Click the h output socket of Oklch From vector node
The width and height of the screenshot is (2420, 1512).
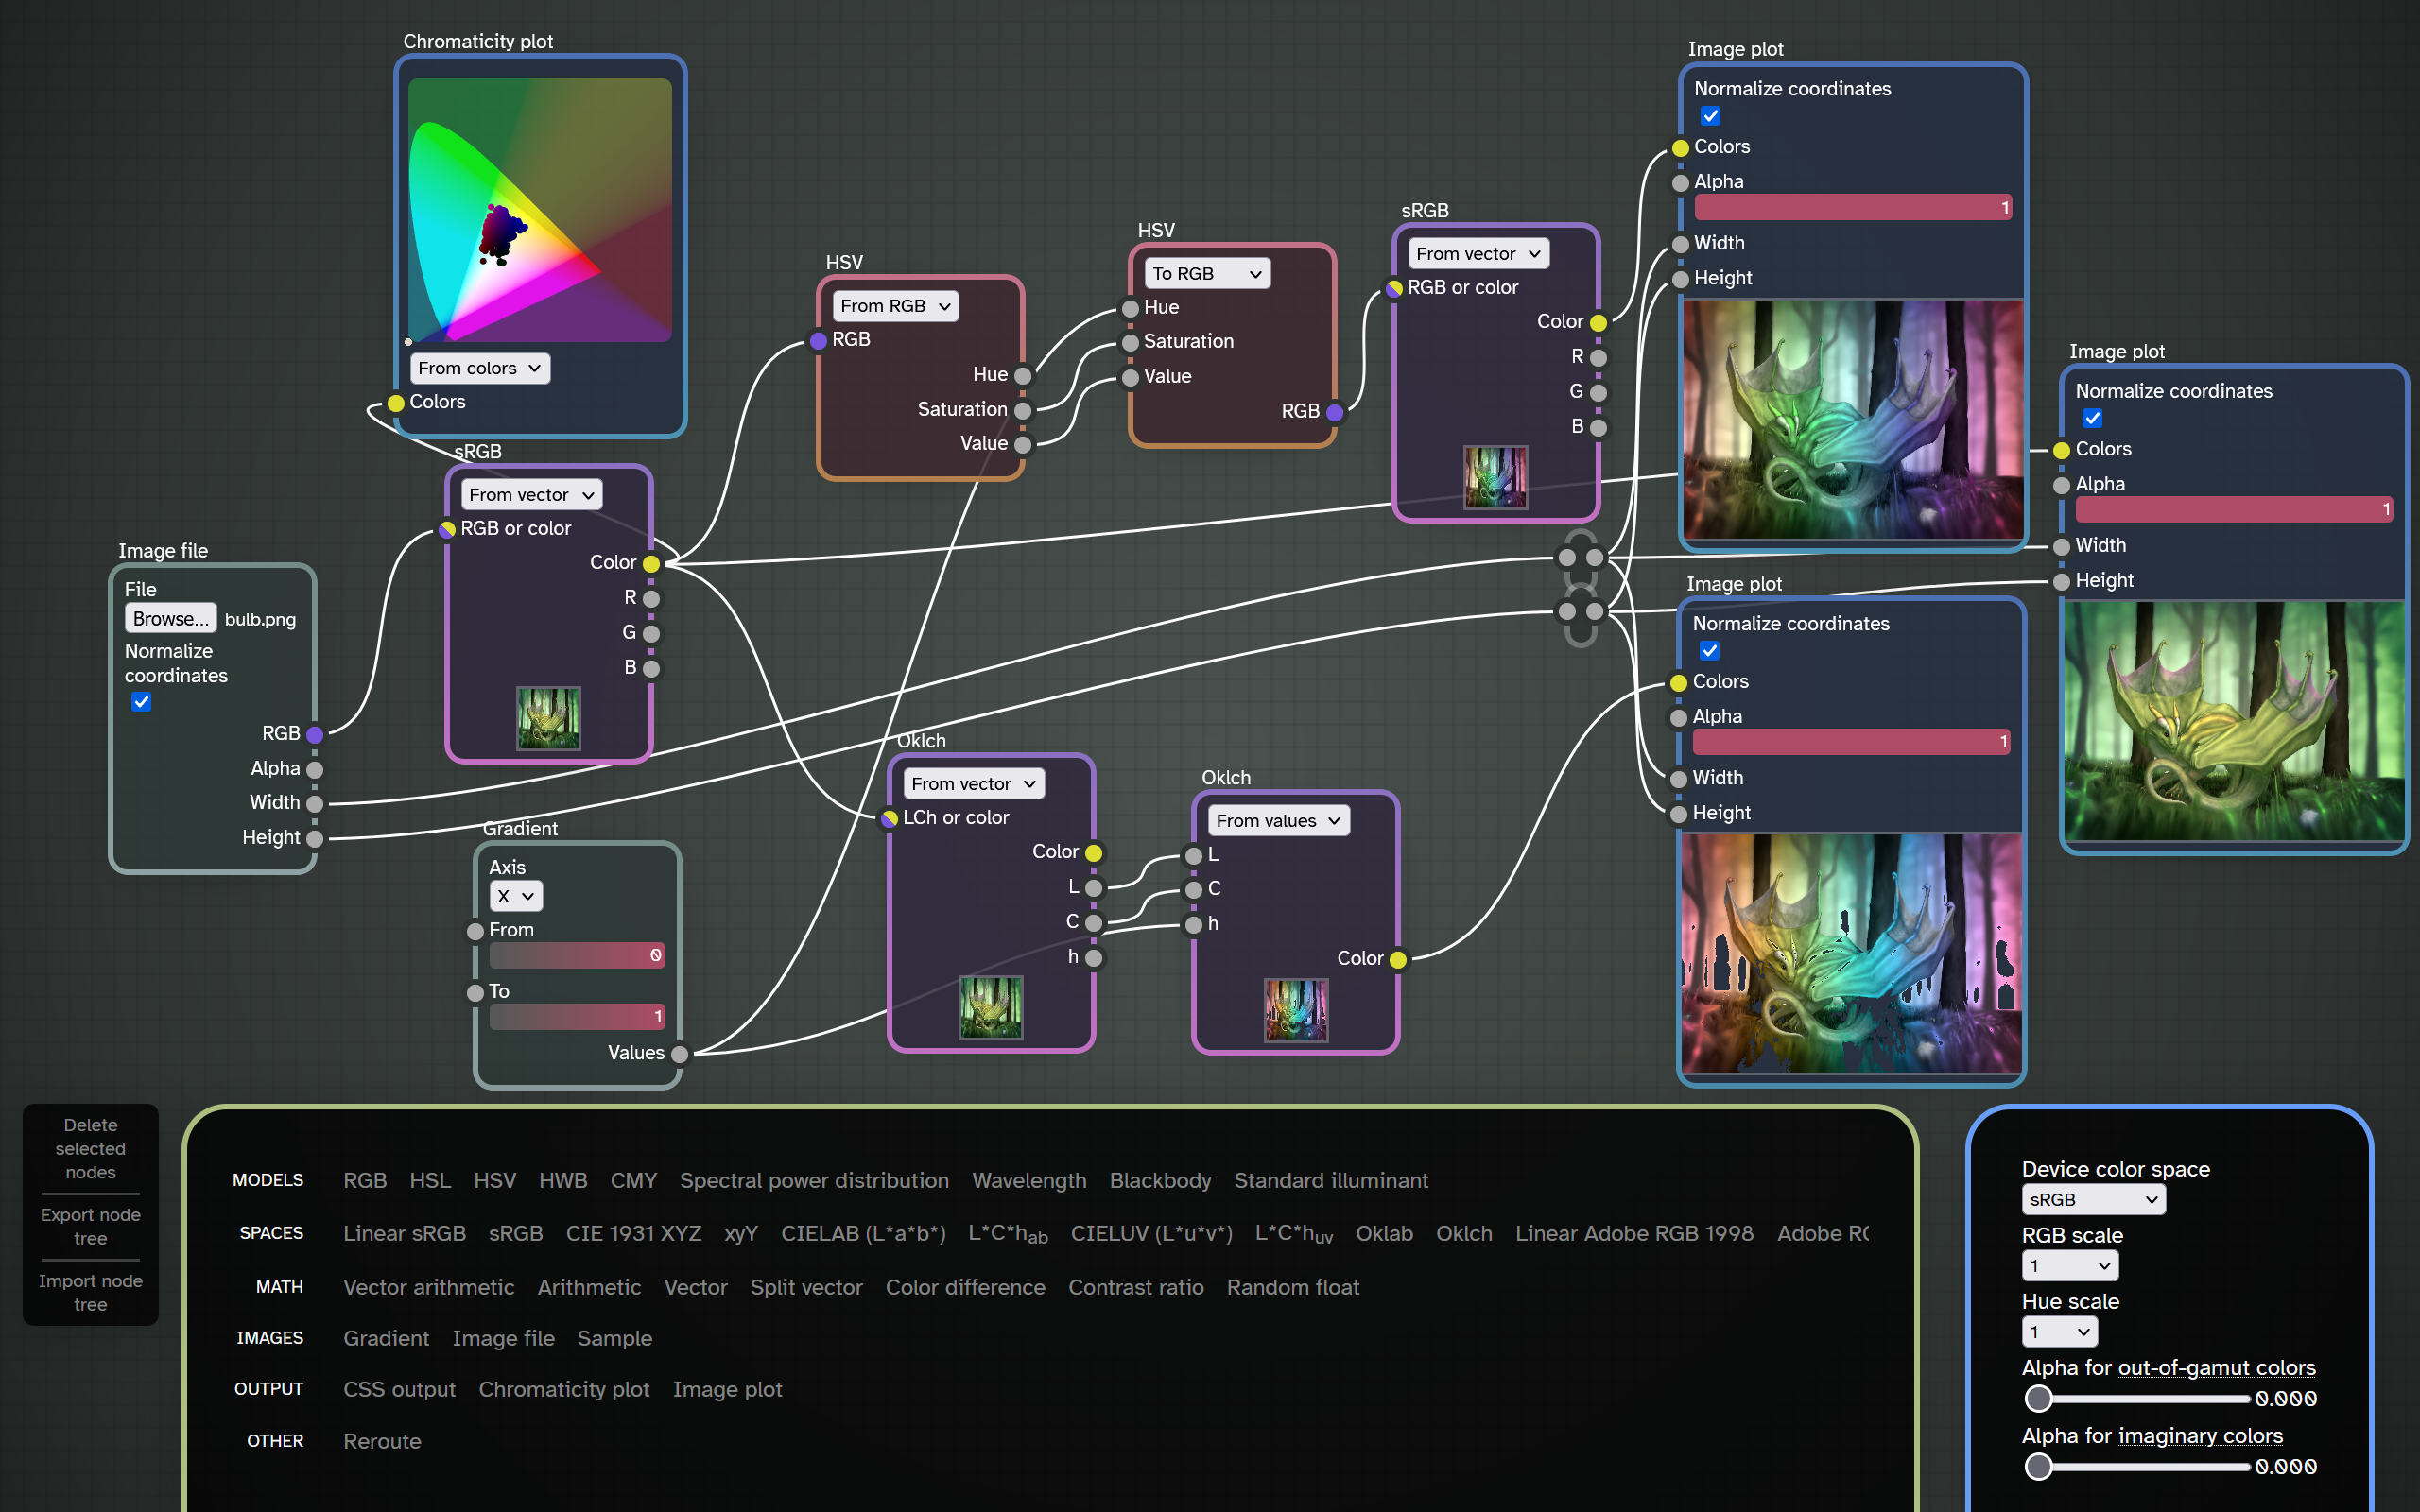coord(1094,958)
